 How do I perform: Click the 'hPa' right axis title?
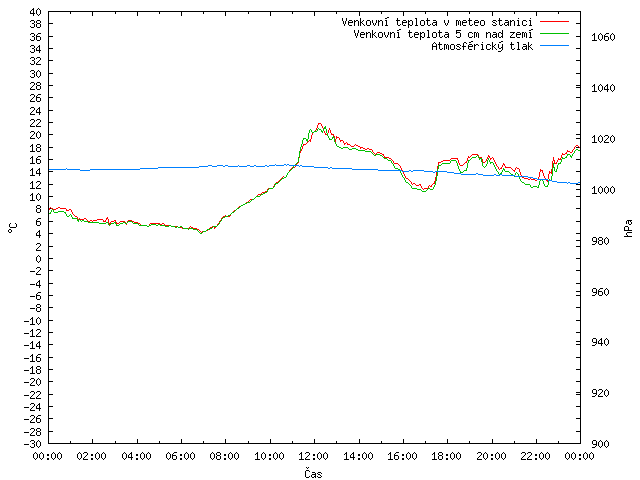[x=628, y=228]
